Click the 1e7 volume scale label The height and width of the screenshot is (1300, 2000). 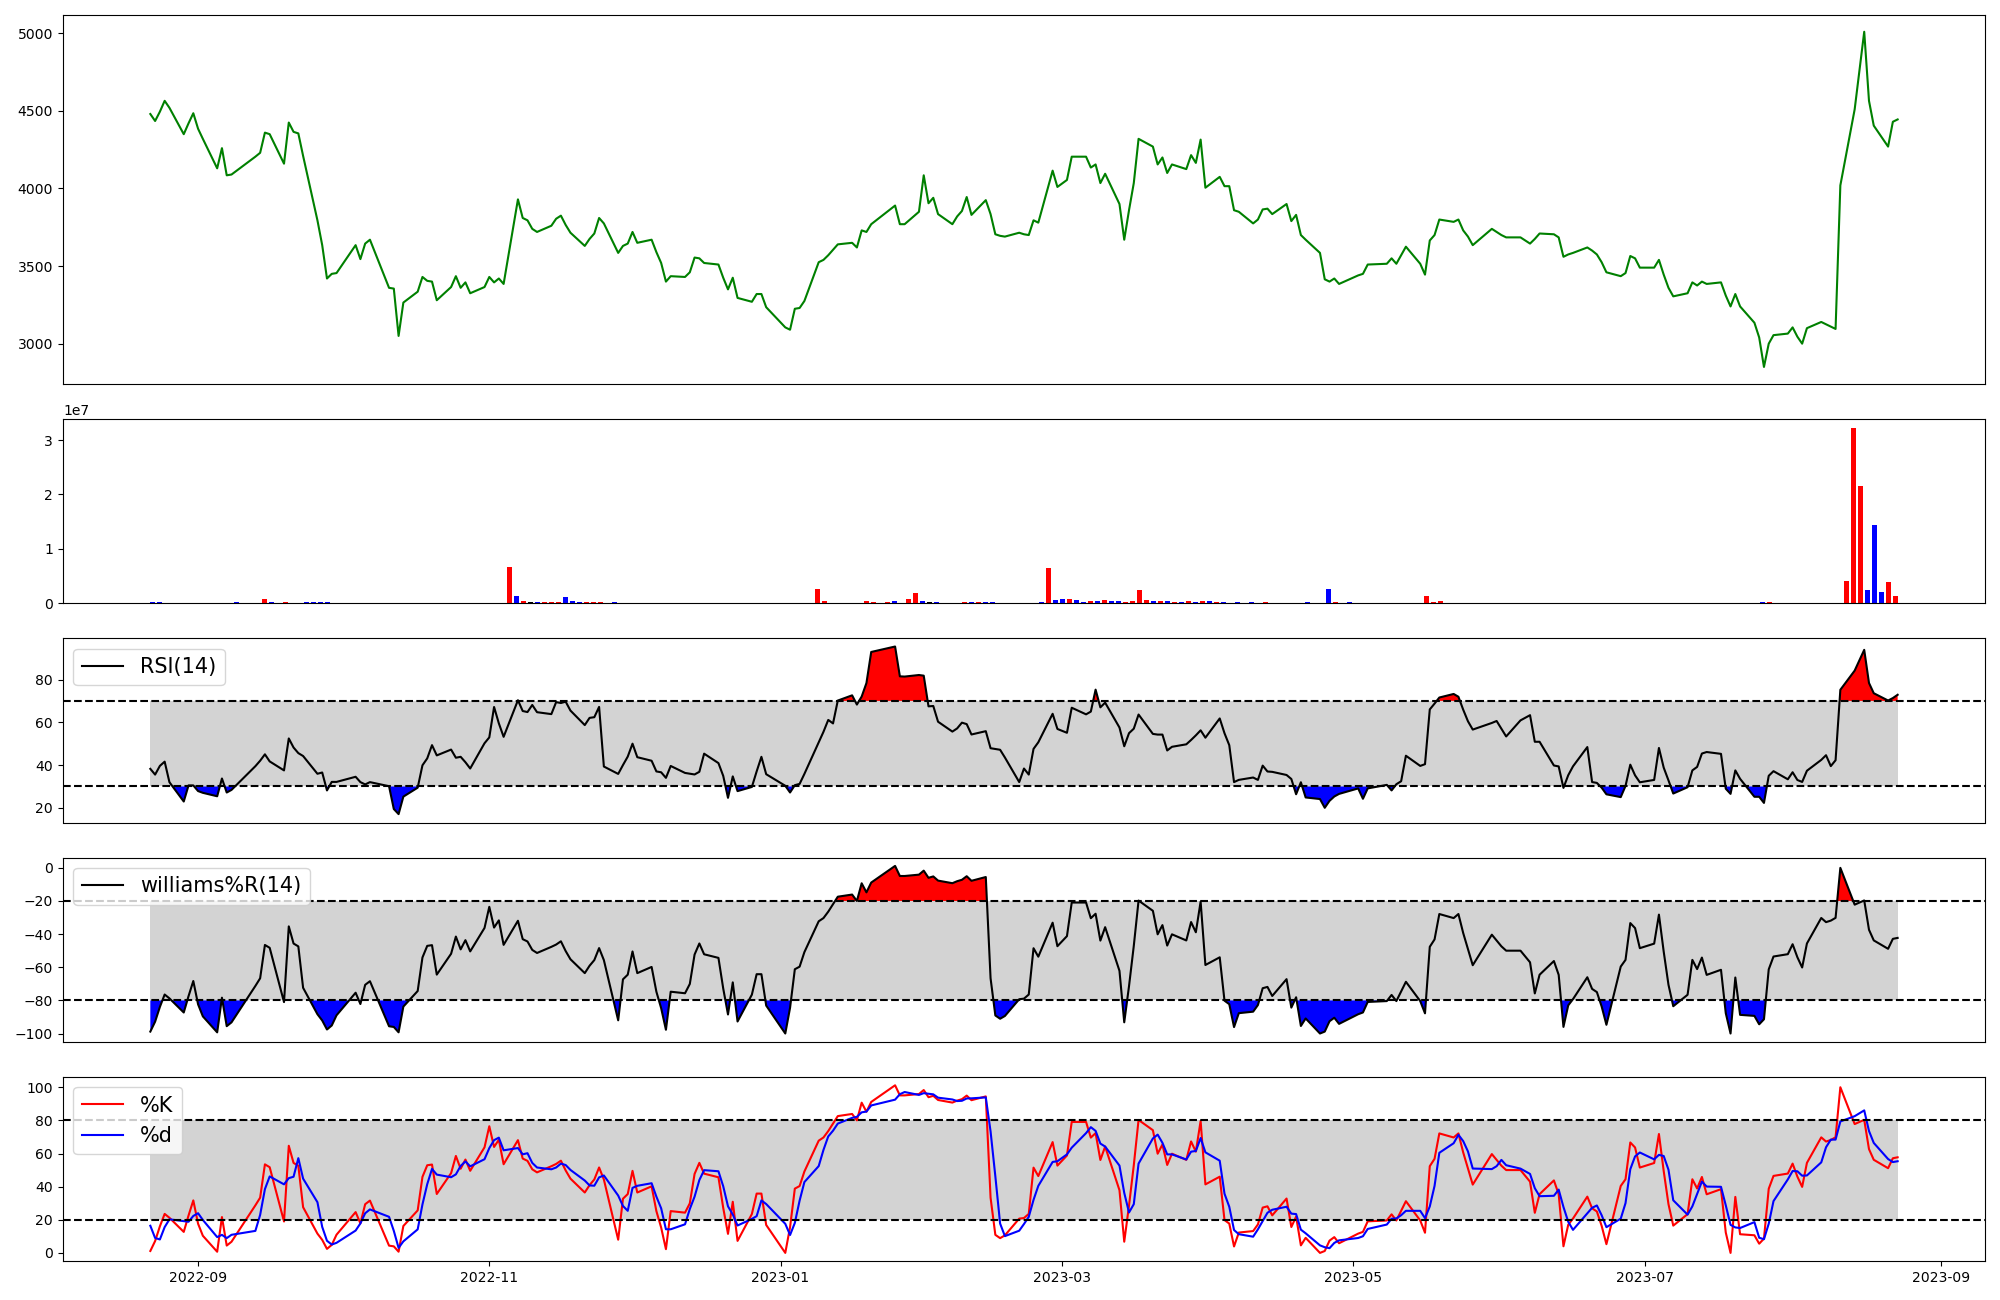pyautogui.click(x=76, y=411)
